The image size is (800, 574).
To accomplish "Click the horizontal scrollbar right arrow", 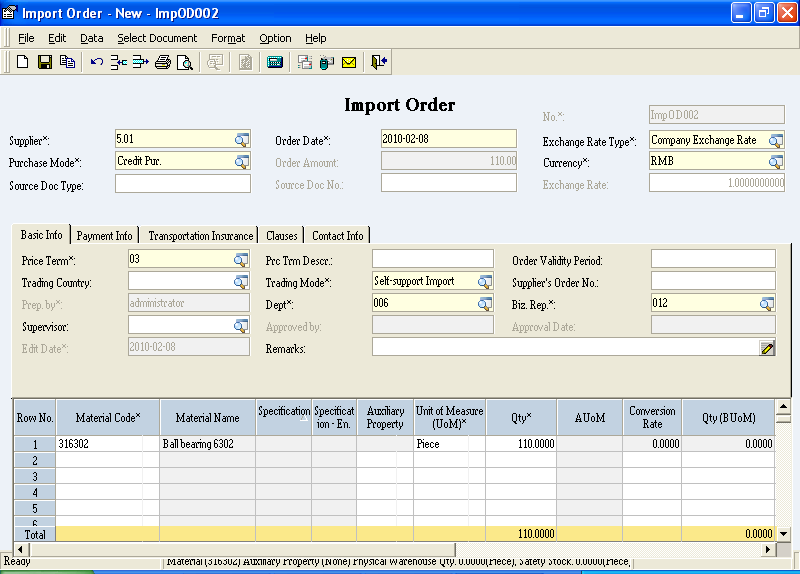I will [769, 550].
